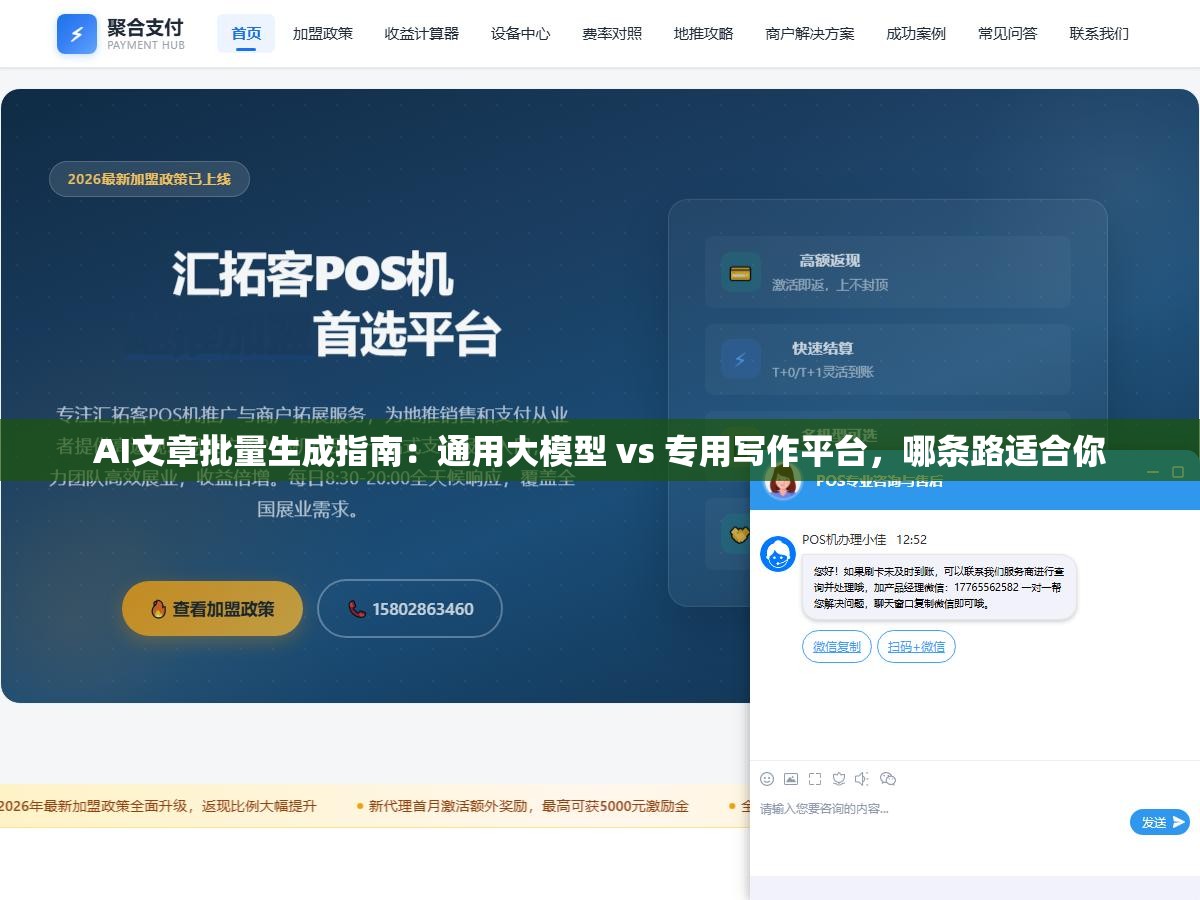This screenshot has height=900, width=1200.
Task: Click the 2026最新加盟政策已上线 badge
Action: coord(149,179)
